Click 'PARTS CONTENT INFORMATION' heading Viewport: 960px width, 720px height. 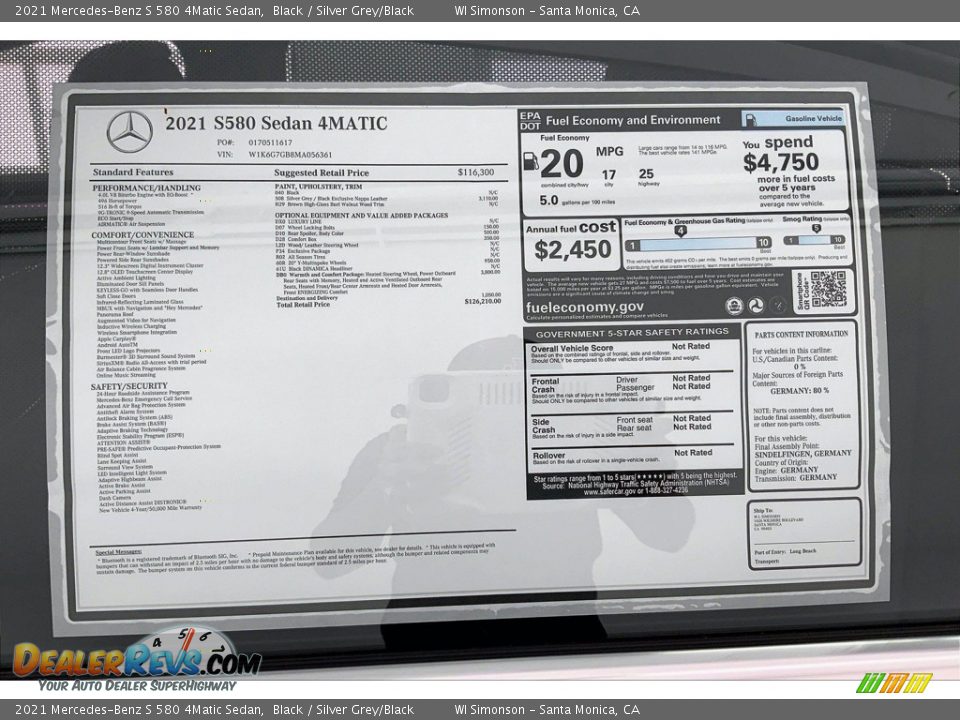(801, 334)
